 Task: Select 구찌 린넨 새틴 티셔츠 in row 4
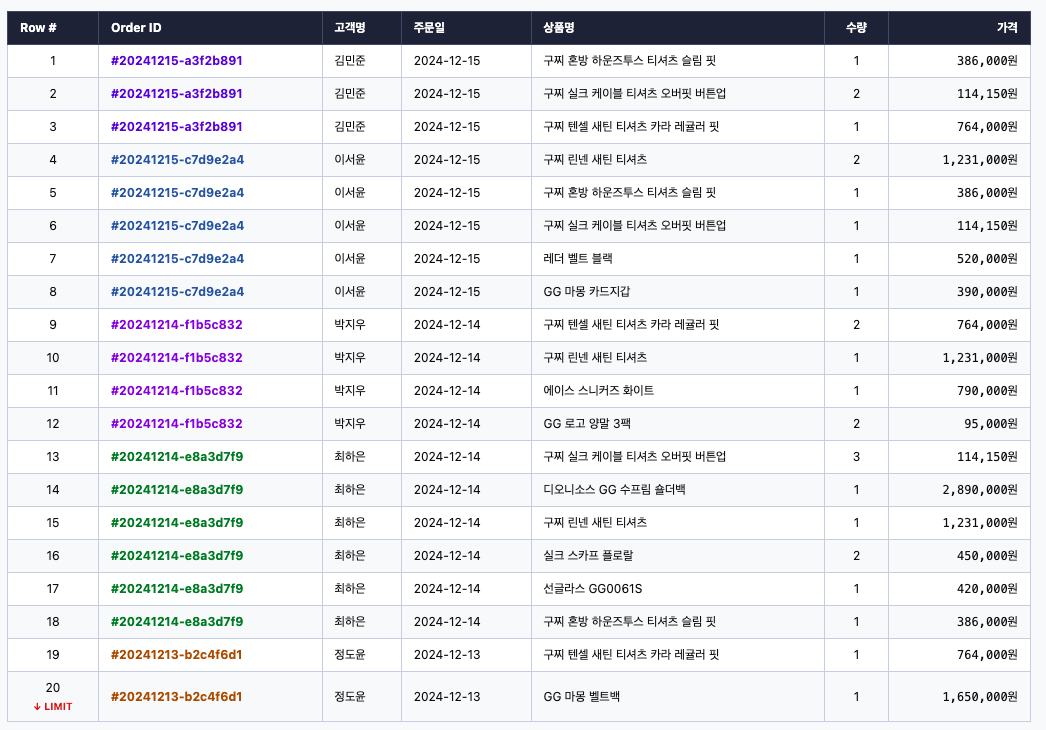595,159
